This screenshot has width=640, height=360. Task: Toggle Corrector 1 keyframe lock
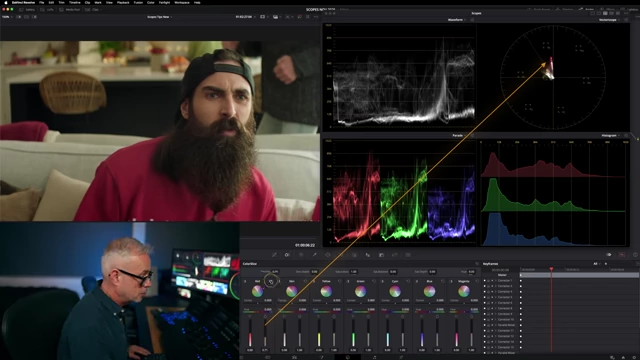(488, 280)
